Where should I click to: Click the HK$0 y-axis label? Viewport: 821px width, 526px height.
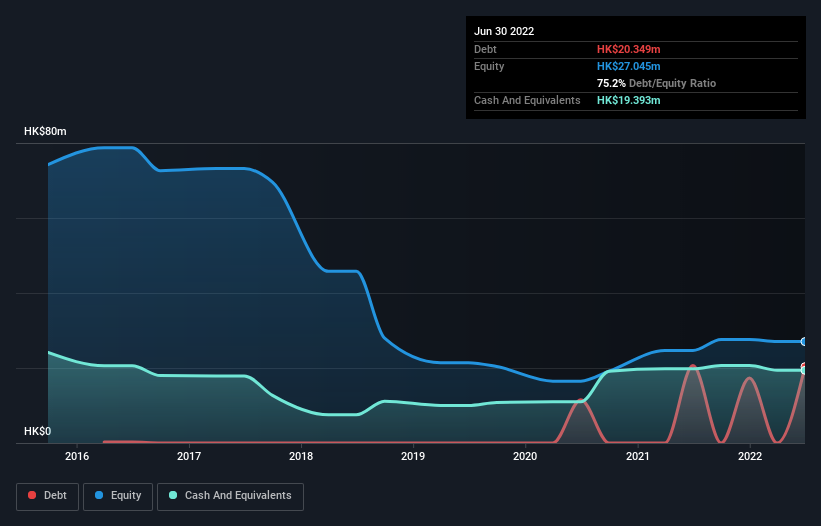pyautogui.click(x=38, y=431)
